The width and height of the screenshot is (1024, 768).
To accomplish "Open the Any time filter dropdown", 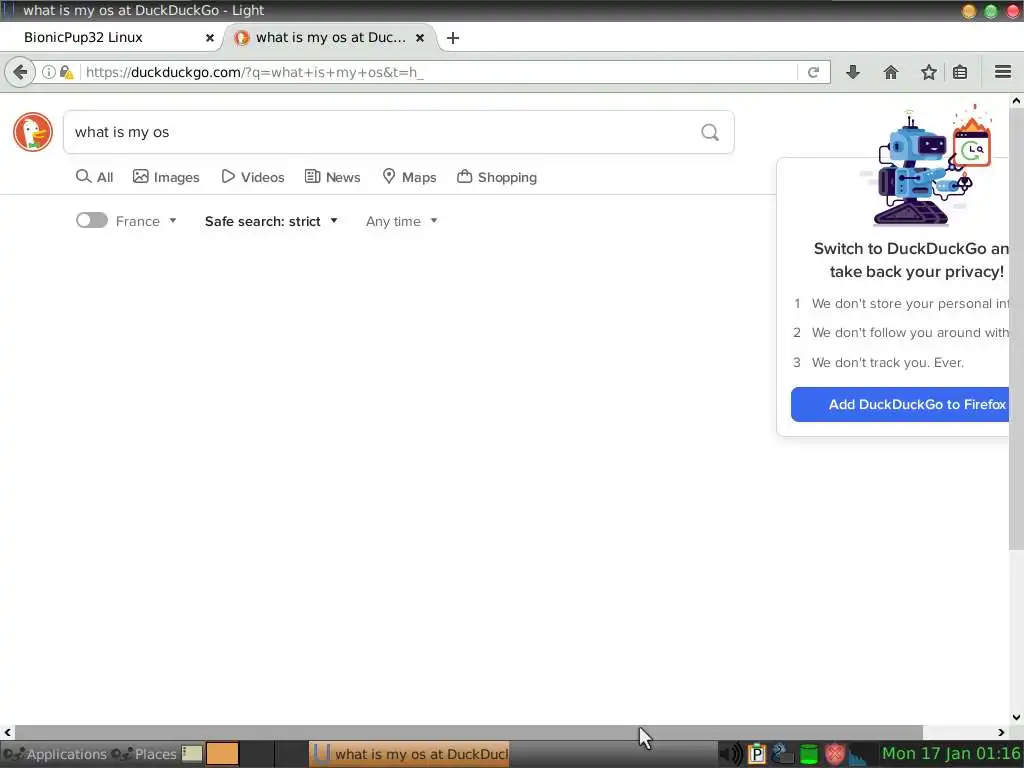I will (x=402, y=221).
